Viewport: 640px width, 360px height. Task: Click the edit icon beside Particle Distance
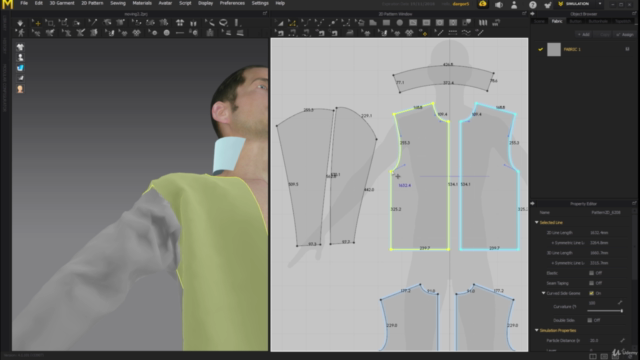click(x=622, y=340)
